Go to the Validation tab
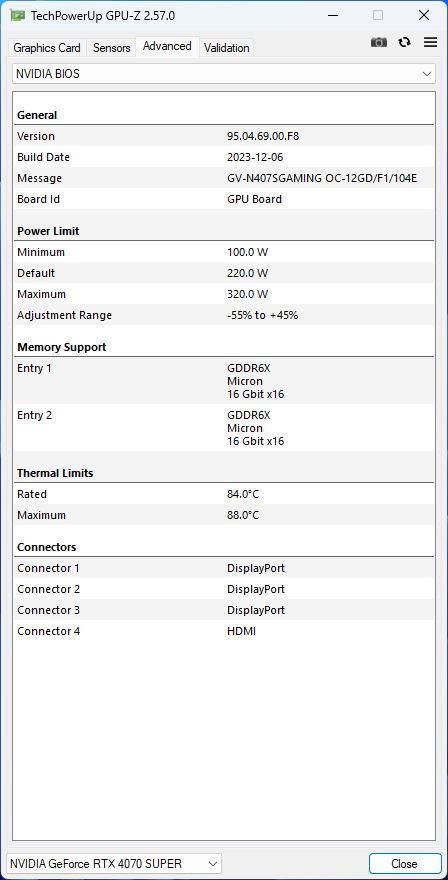This screenshot has height=880, width=448. pos(226,48)
